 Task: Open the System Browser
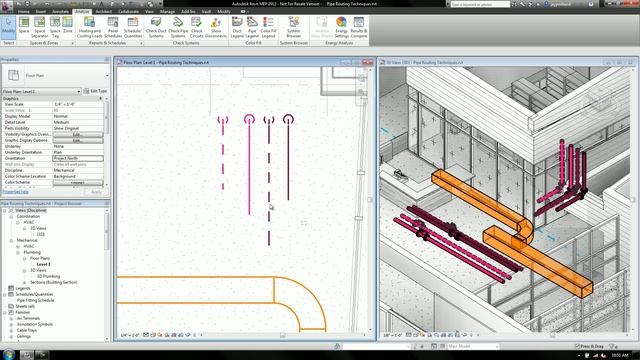pyautogui.click(x=293, y=27)
